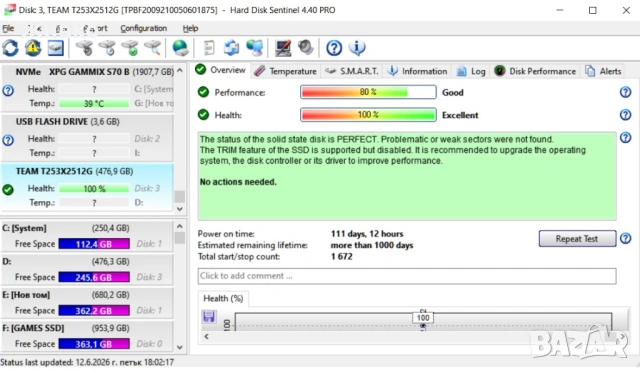The width and height of the screenshot is (640, 371).
Task: Click the E: free space 362.2 GB bar
Action: (x=94, y=311)
